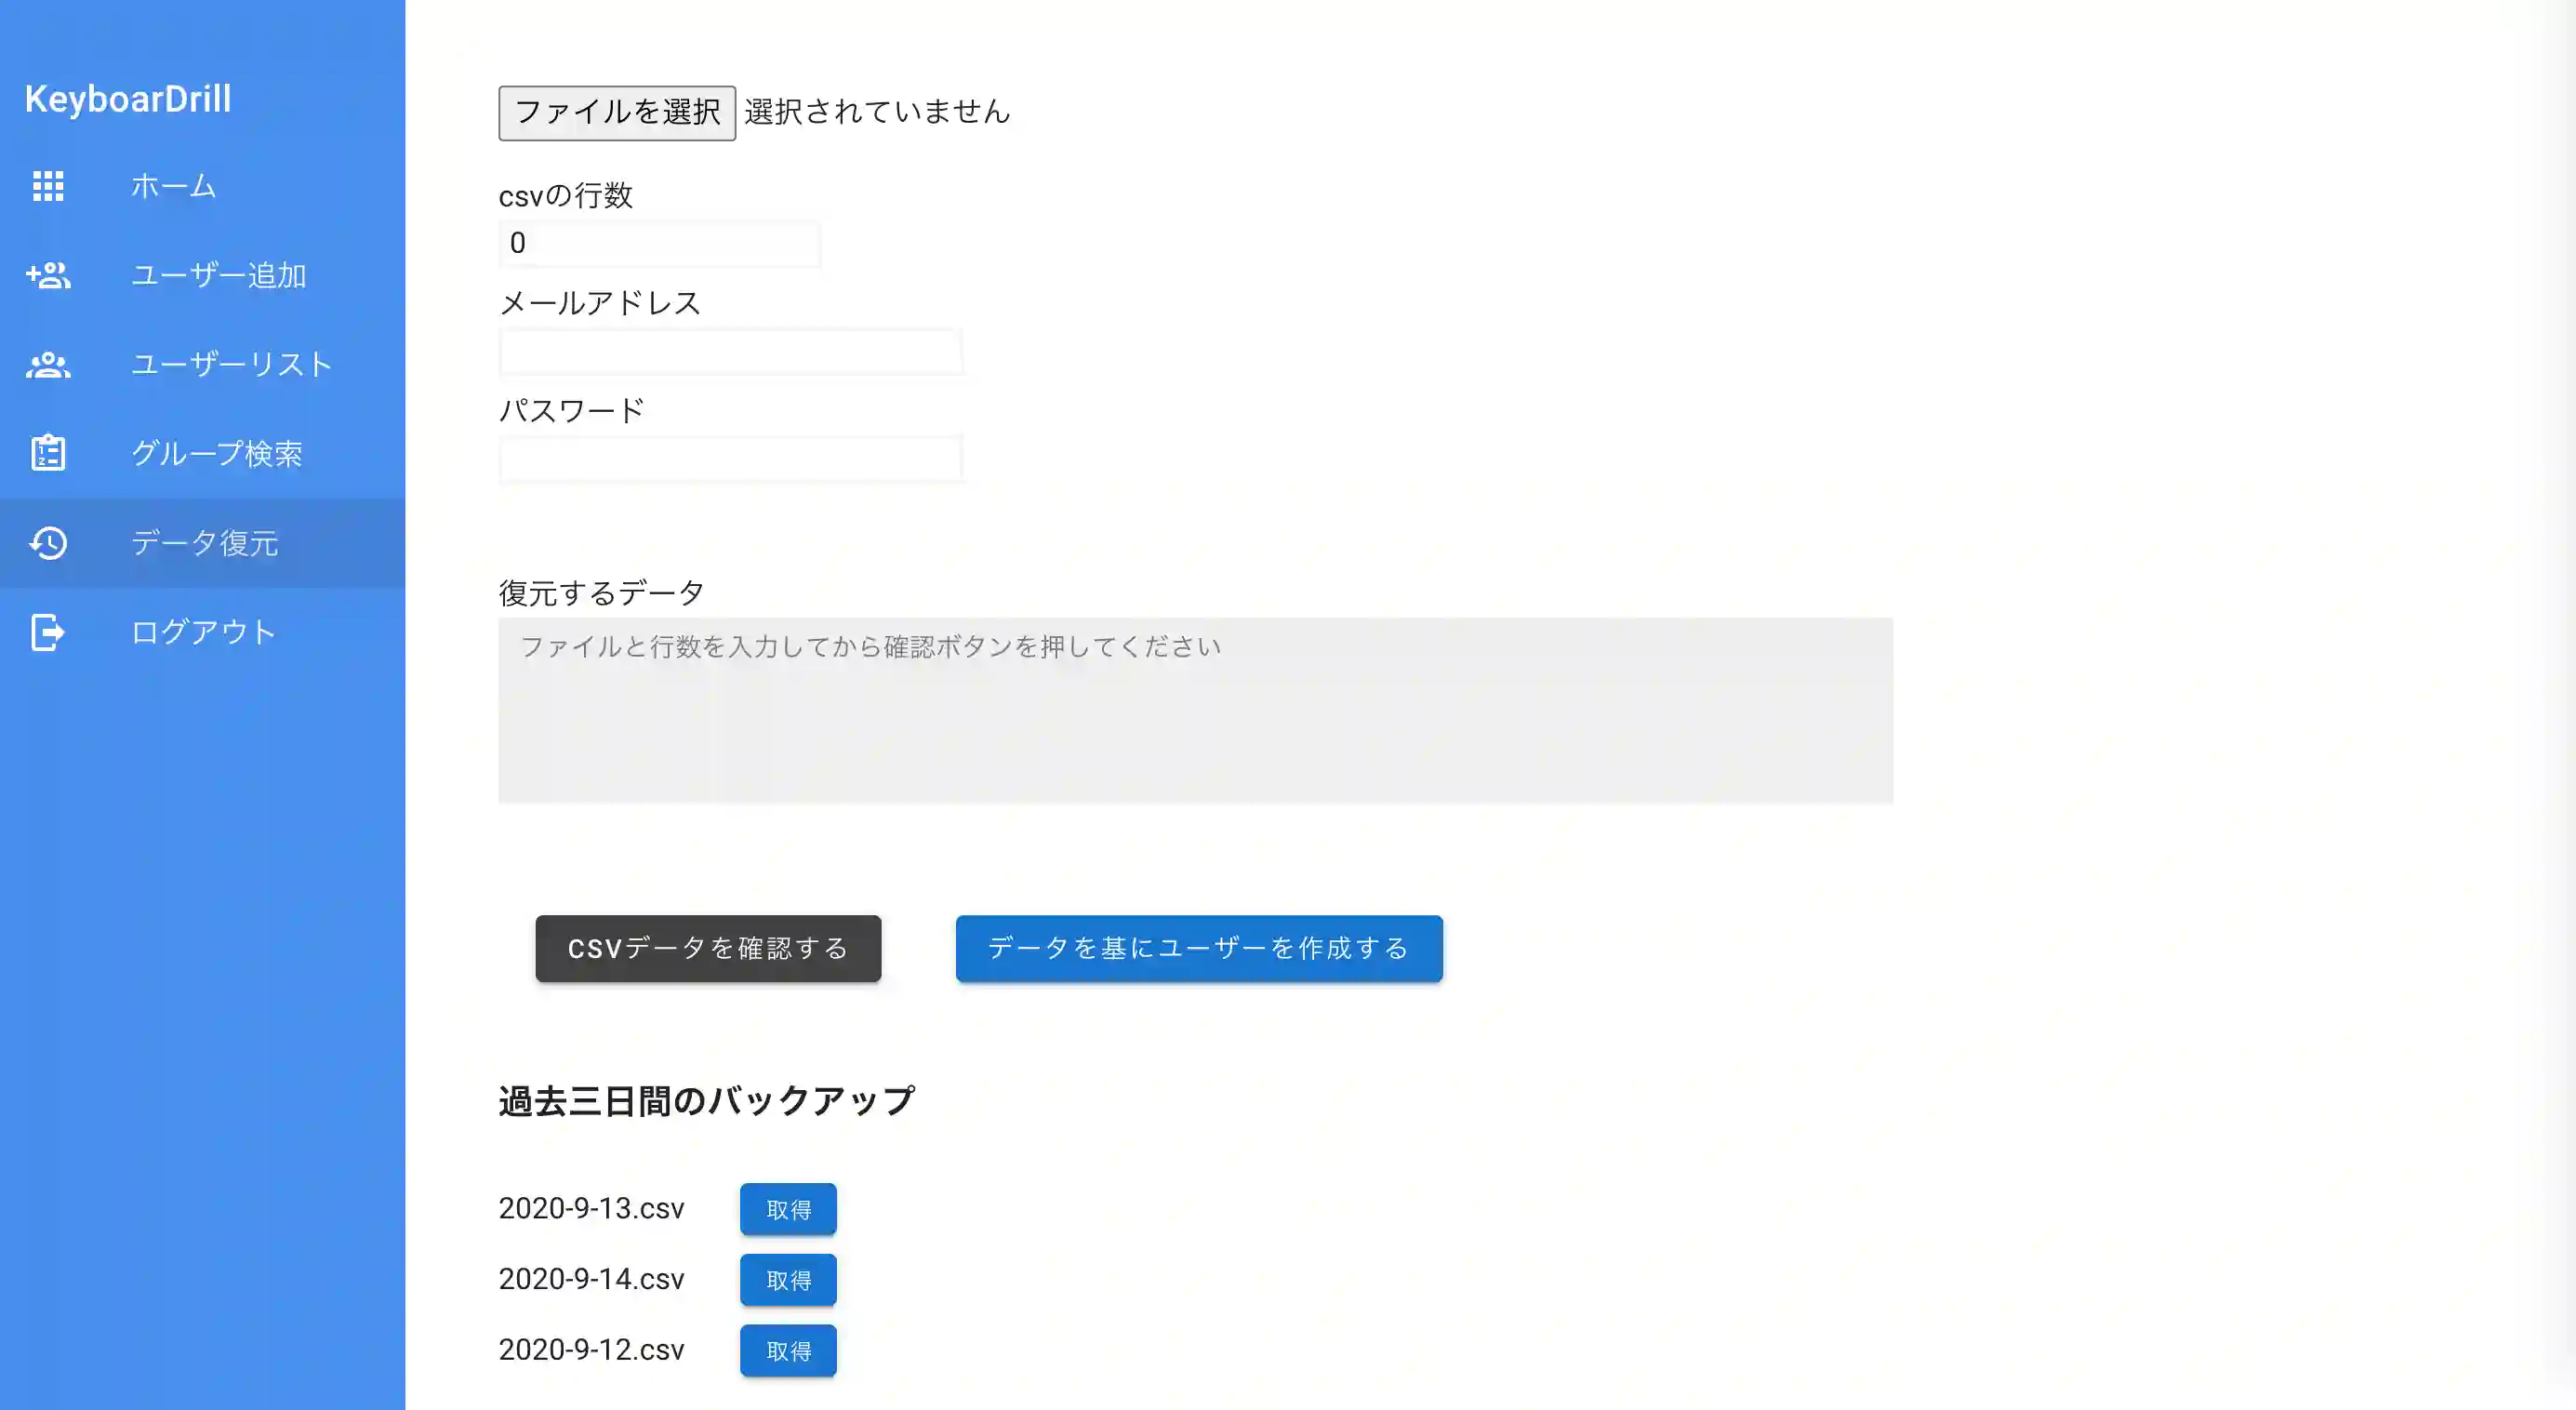Click the メールアドレス input field

pos(730,352)
